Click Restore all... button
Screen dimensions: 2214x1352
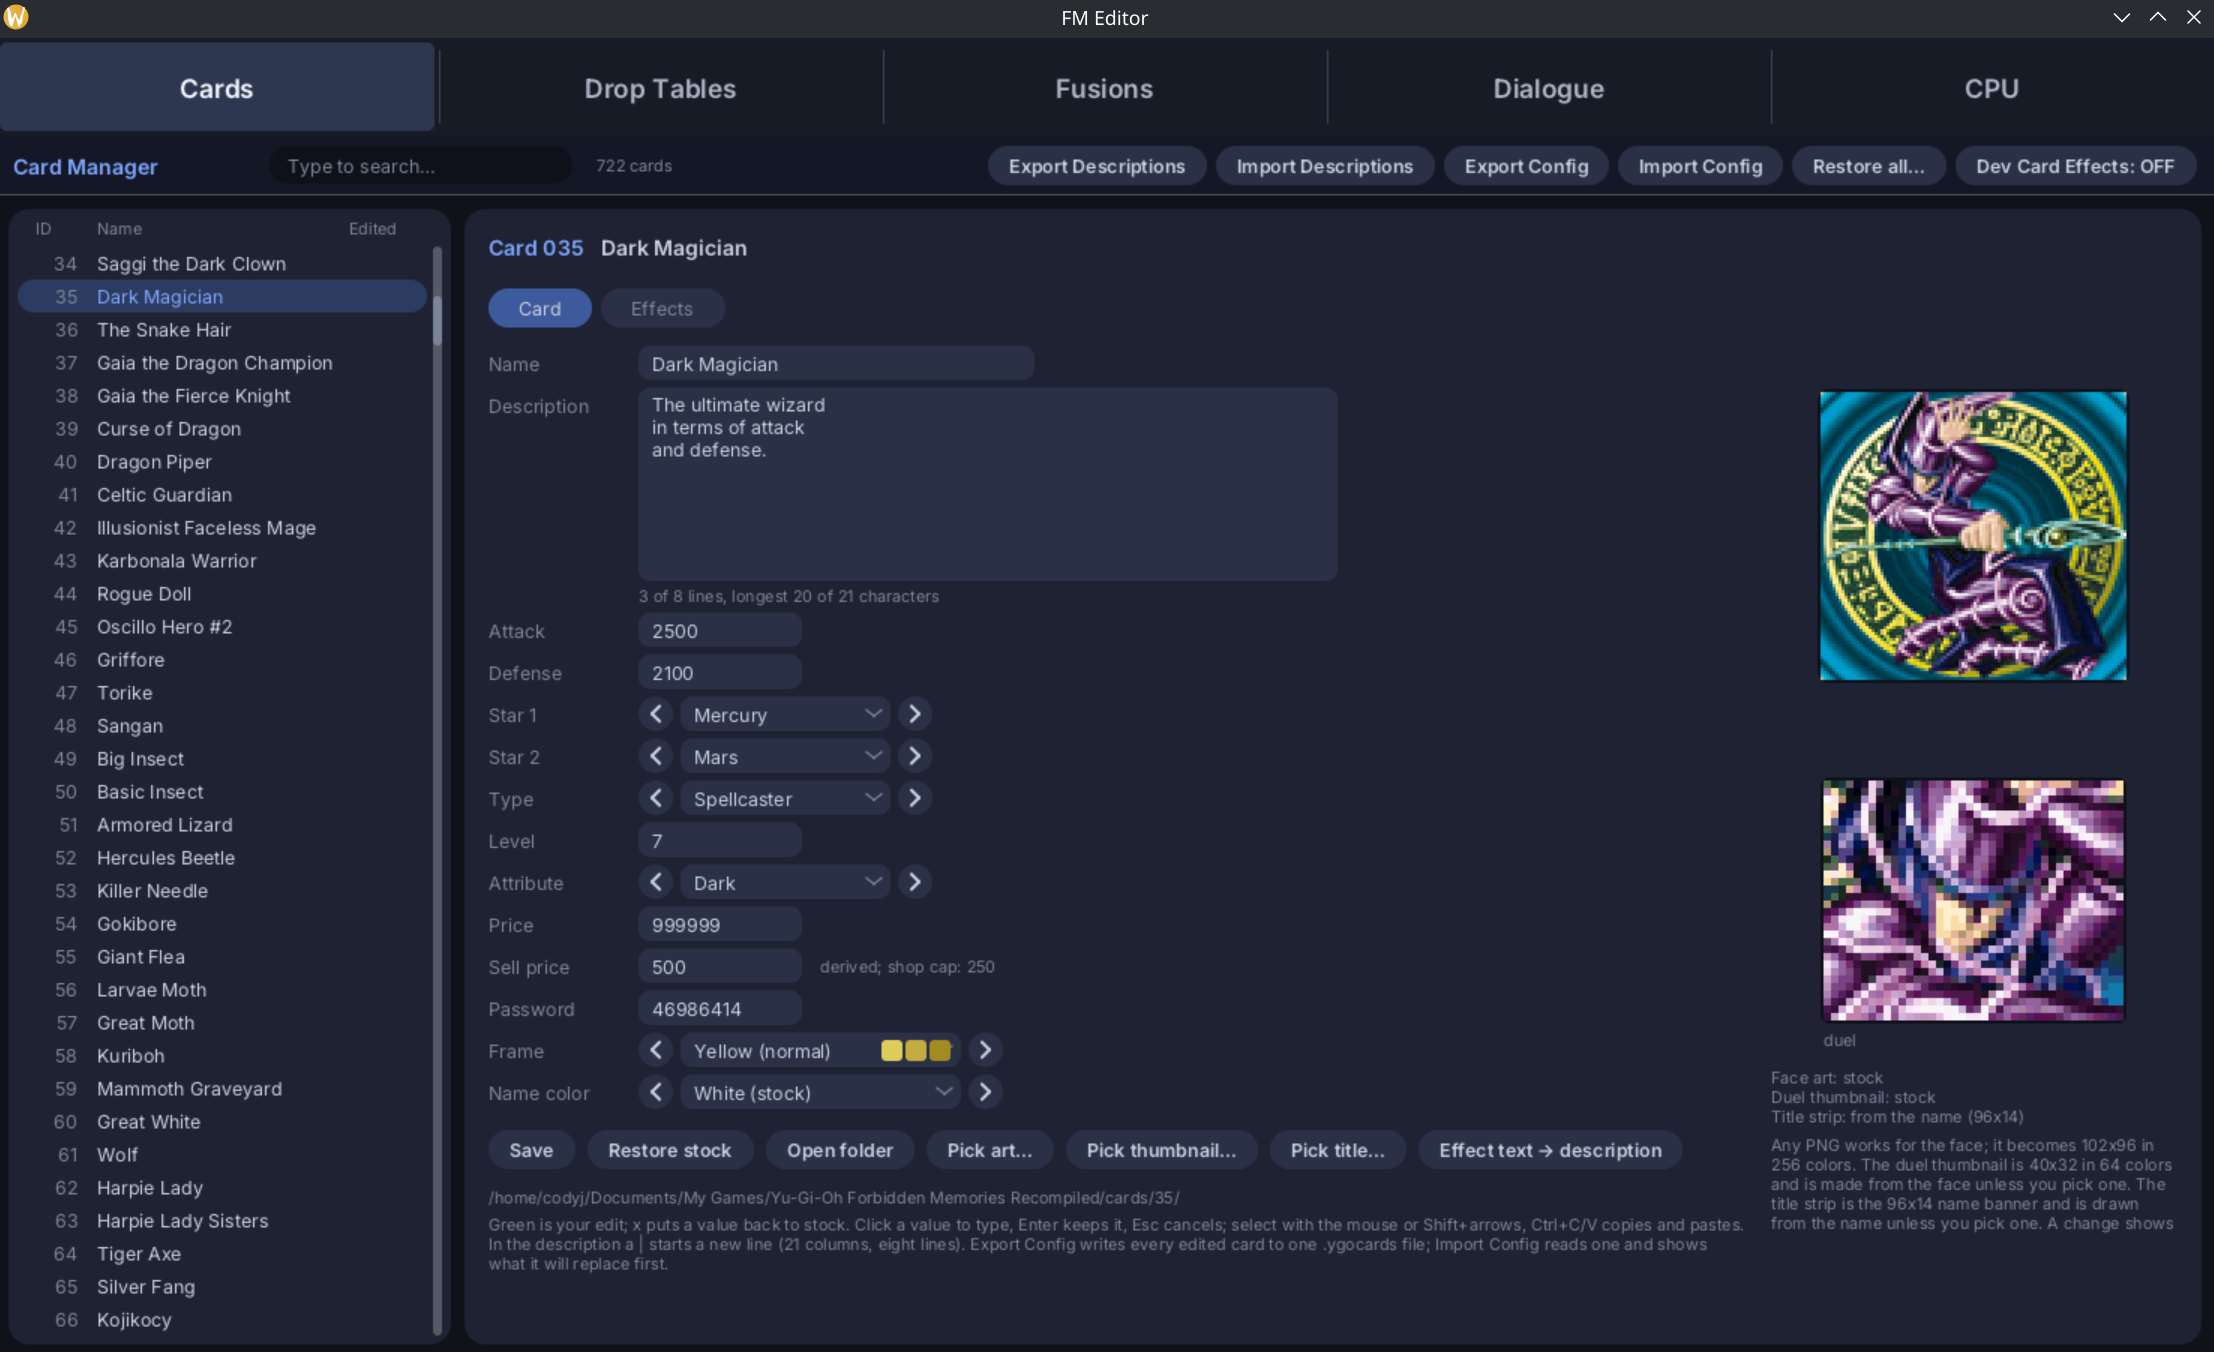[x=1868, y=166]
